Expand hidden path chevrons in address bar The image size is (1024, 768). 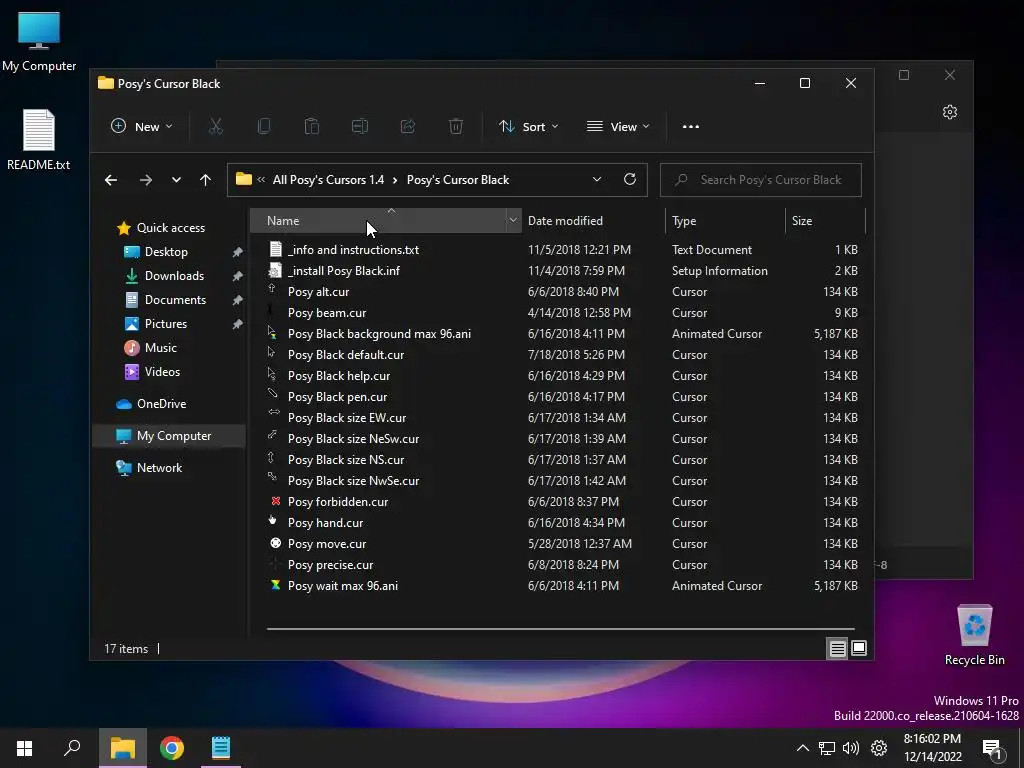(261, 180)
